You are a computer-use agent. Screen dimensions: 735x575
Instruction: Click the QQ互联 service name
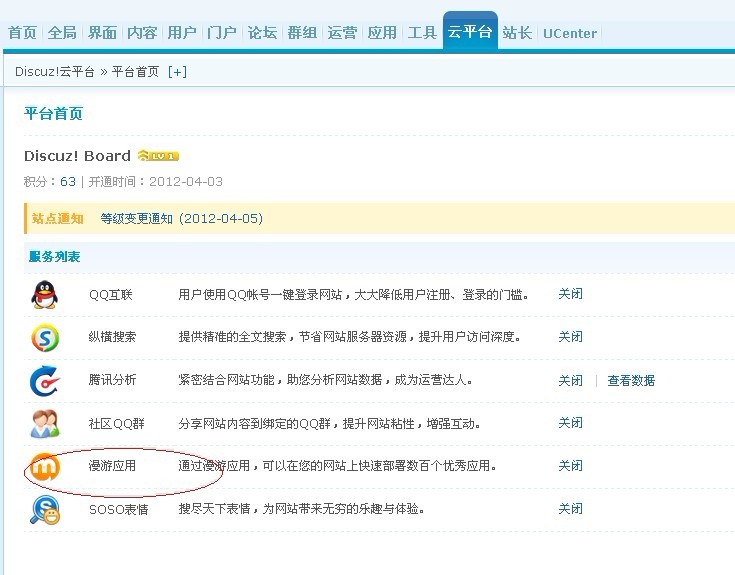(x=111, y=295)
